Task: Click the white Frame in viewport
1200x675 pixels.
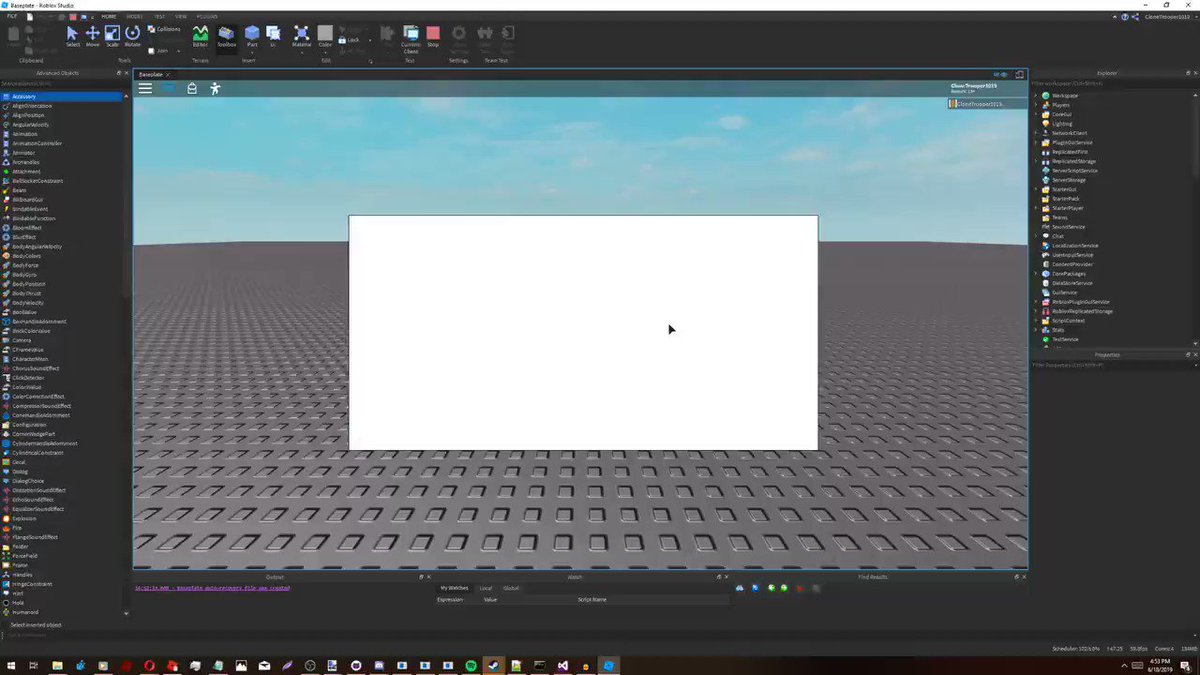Action: pyautogui.click(x=583, y=333)
